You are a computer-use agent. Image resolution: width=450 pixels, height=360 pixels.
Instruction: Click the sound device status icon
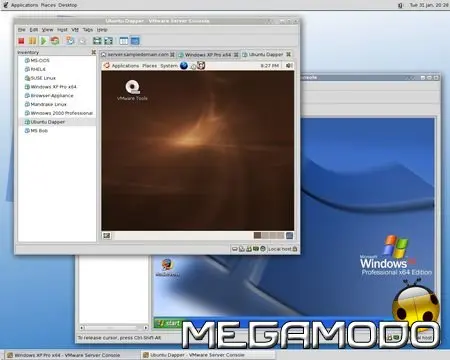[x=256, y=249]
